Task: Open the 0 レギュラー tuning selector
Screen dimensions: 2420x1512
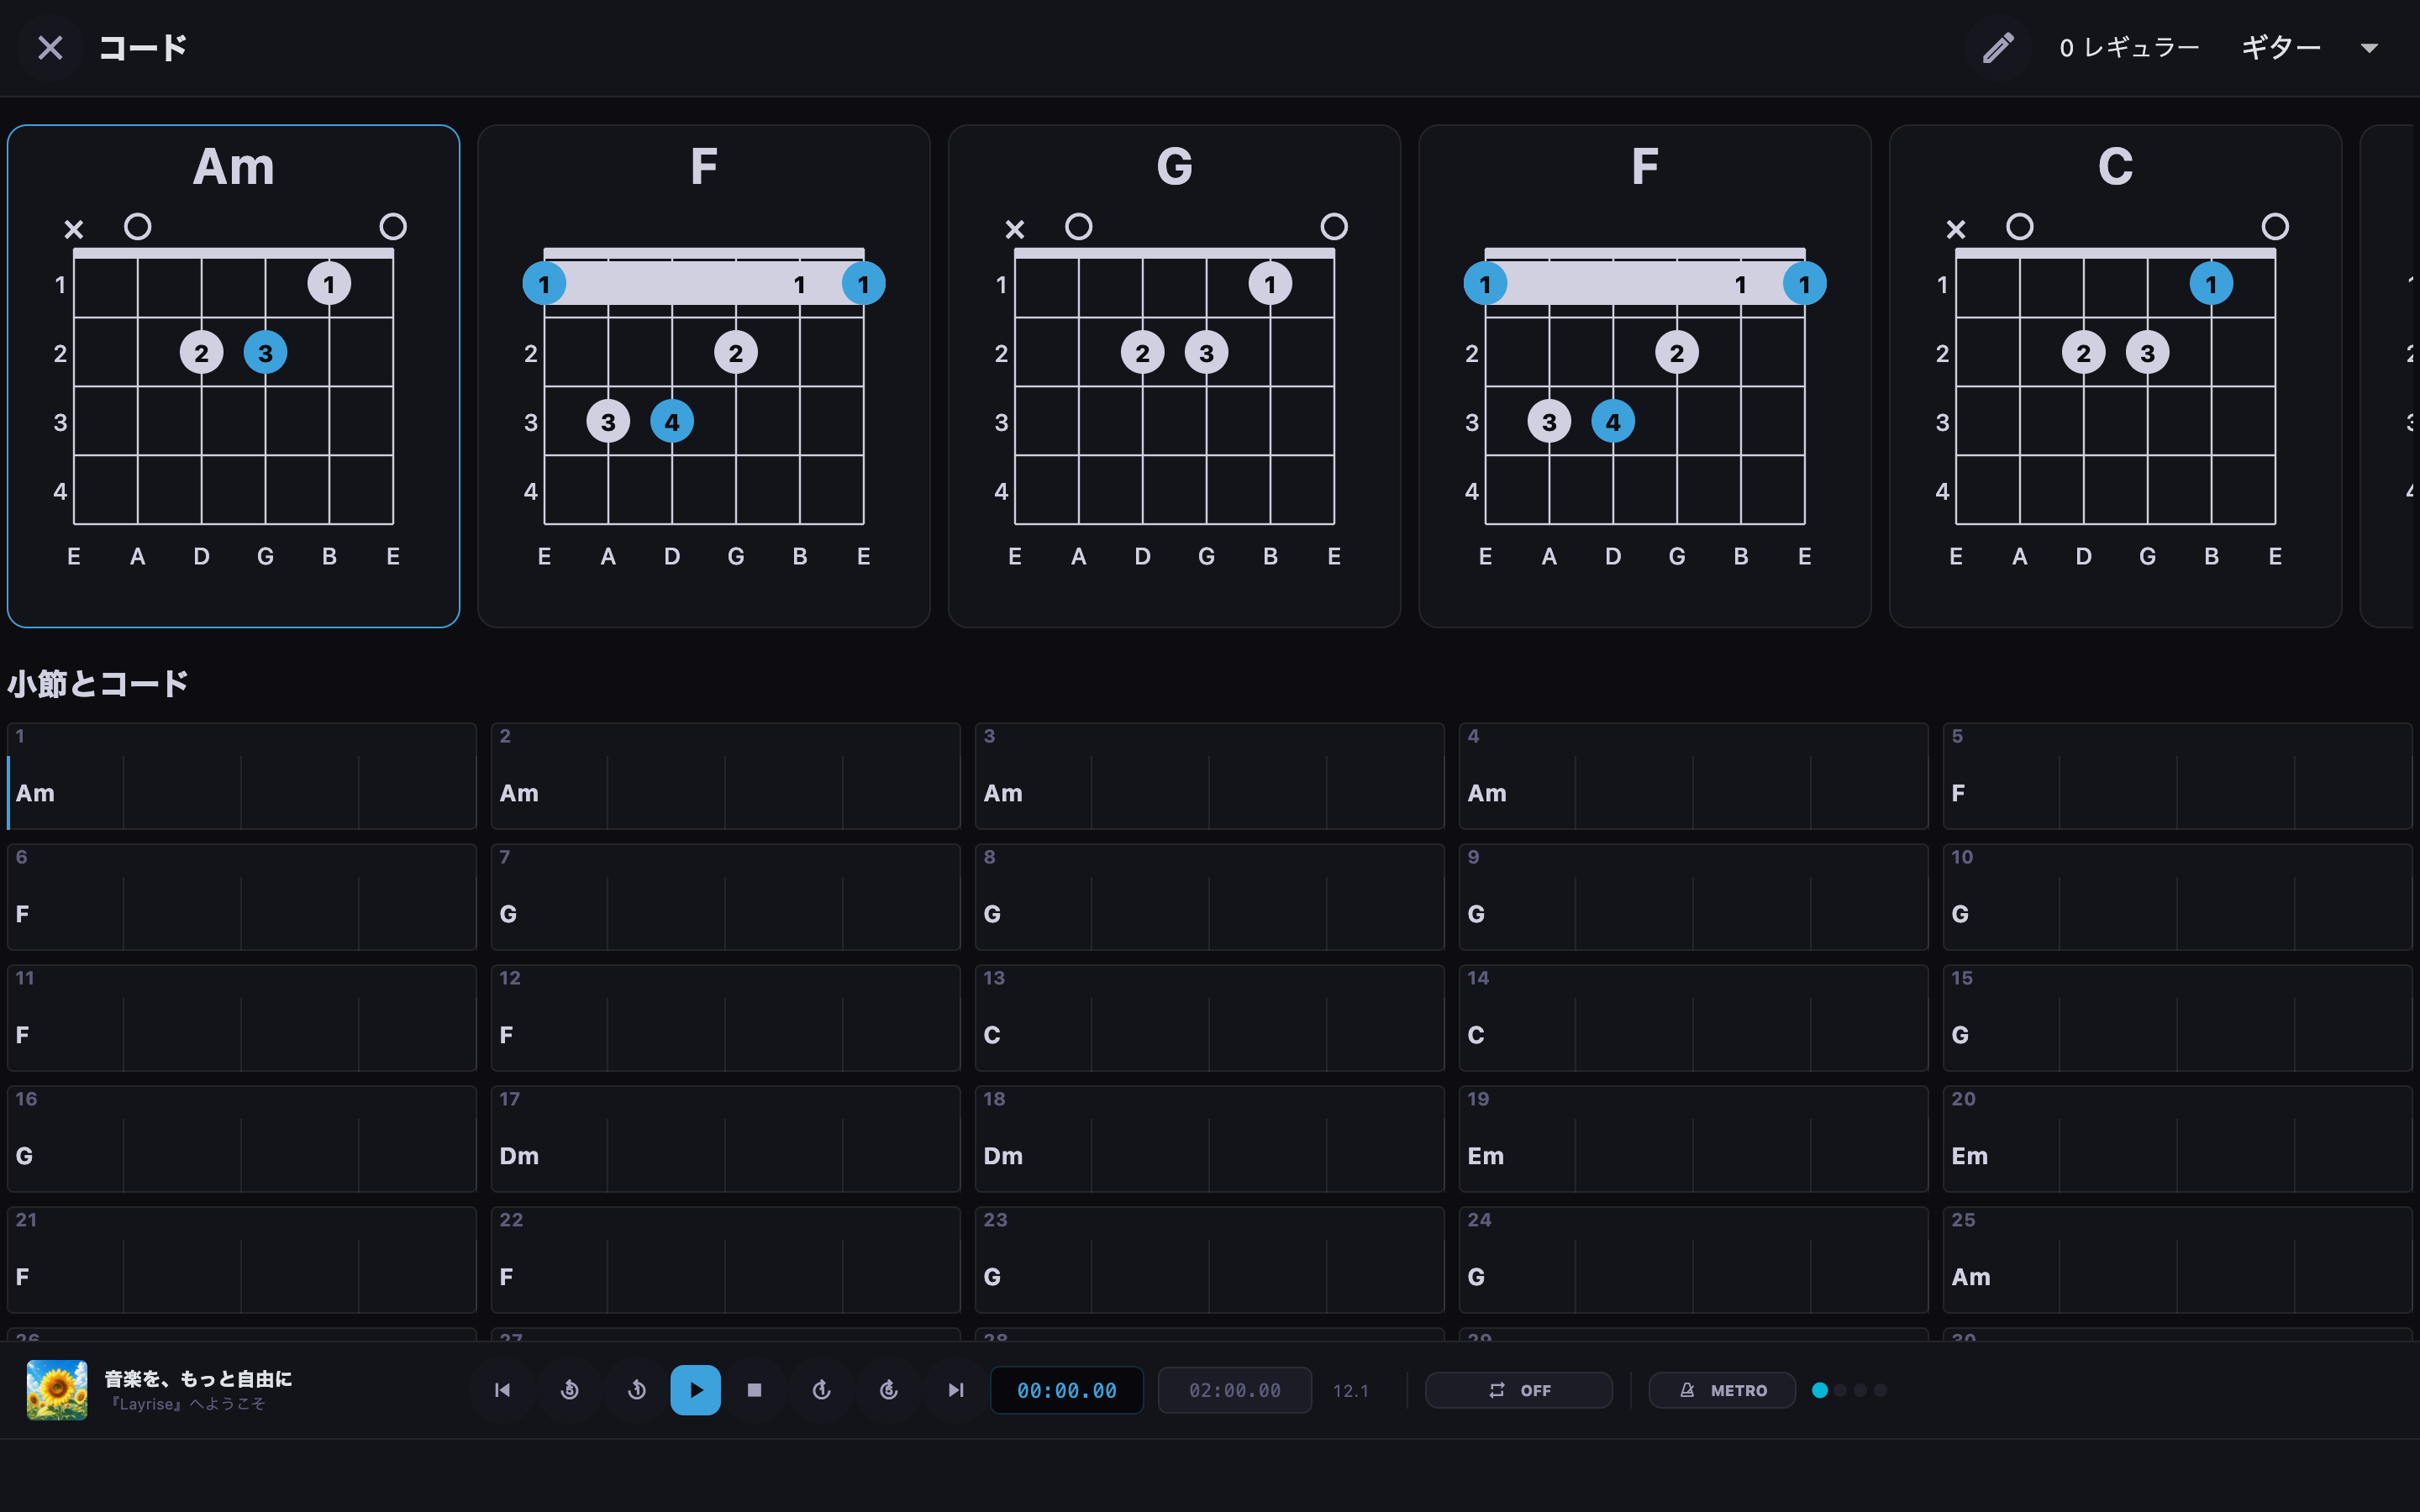Action: pyautogui.click(x=2129, y=47)
